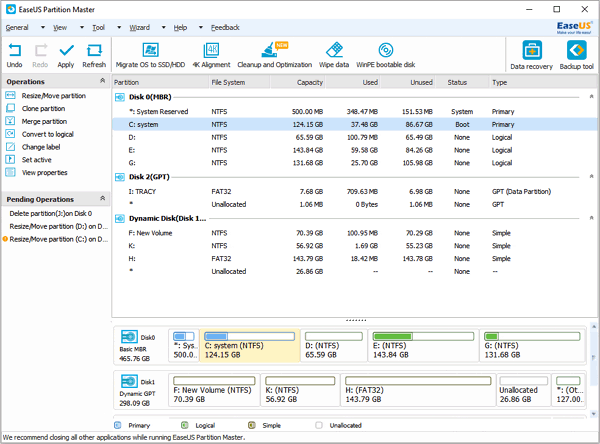The width and height of the screenshot is (600, 444).
Task: Click the E: (NTFS) block in disk map
Action: tap(423, 345)
